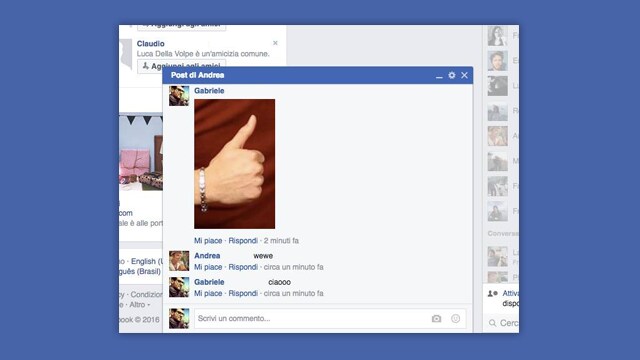
Task: Open first contact avatar in chat sidebar
Action: [x=498, y=36]
